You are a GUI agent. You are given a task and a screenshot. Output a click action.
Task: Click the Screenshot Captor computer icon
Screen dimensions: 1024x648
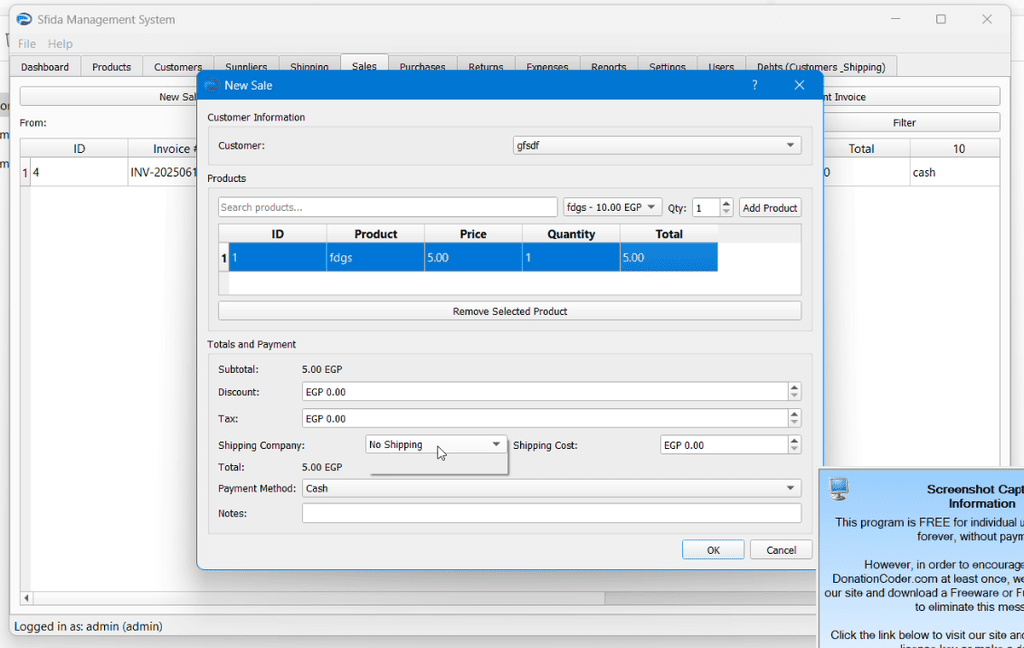(x=839, y=489)
